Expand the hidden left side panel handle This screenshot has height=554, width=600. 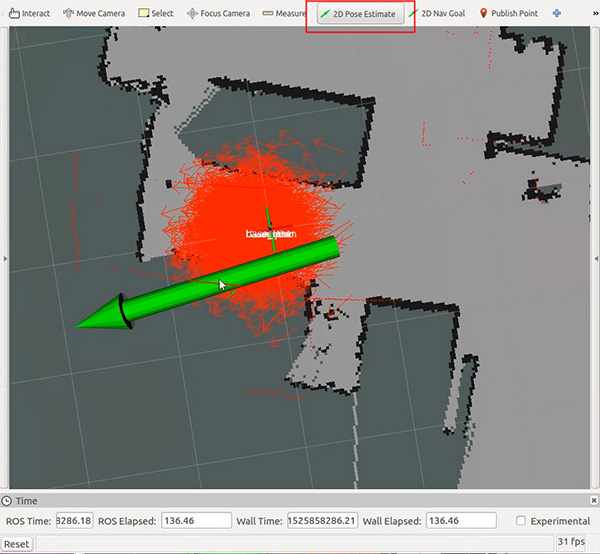click(x=3, y=258)
